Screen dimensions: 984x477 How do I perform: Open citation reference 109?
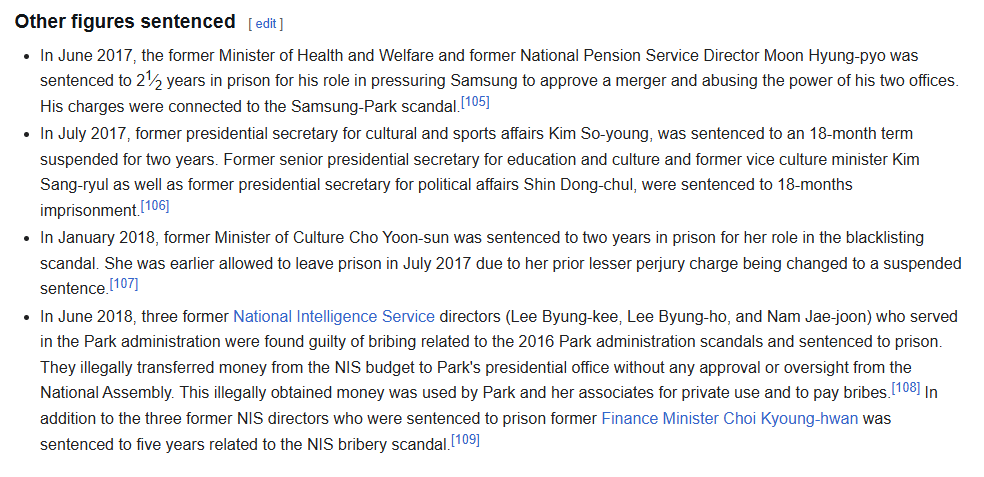465,439
